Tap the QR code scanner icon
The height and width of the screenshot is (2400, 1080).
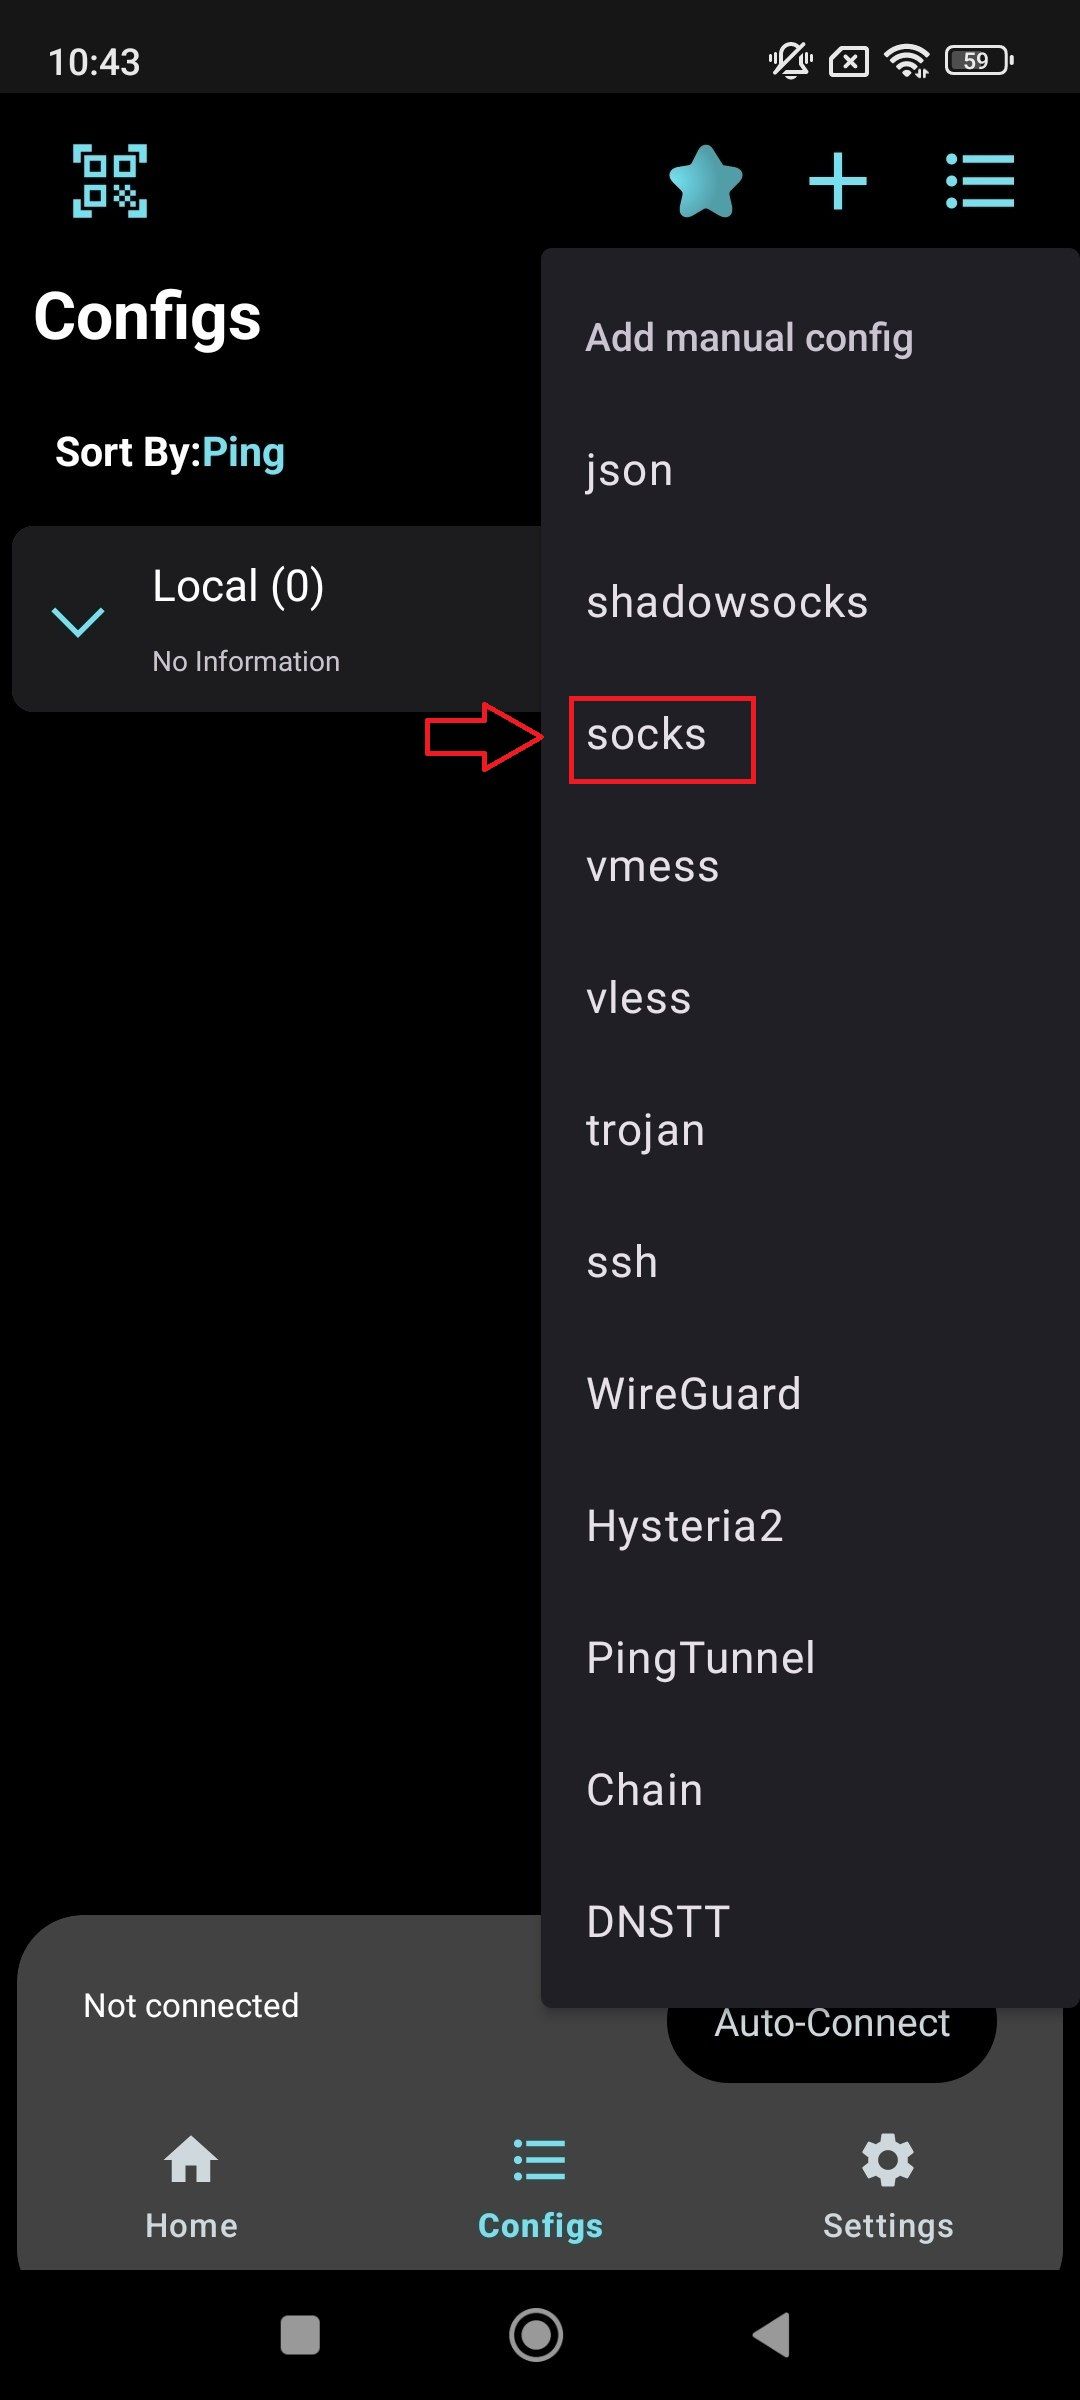[110, 181]
